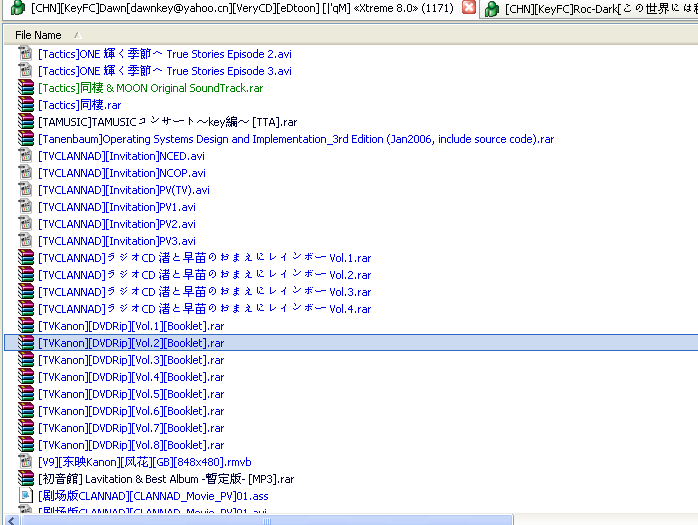This screenshot has height=525, width=698.
Task: Click RAR icon next to [Tactics]同棲.rar
Action: 26,105
